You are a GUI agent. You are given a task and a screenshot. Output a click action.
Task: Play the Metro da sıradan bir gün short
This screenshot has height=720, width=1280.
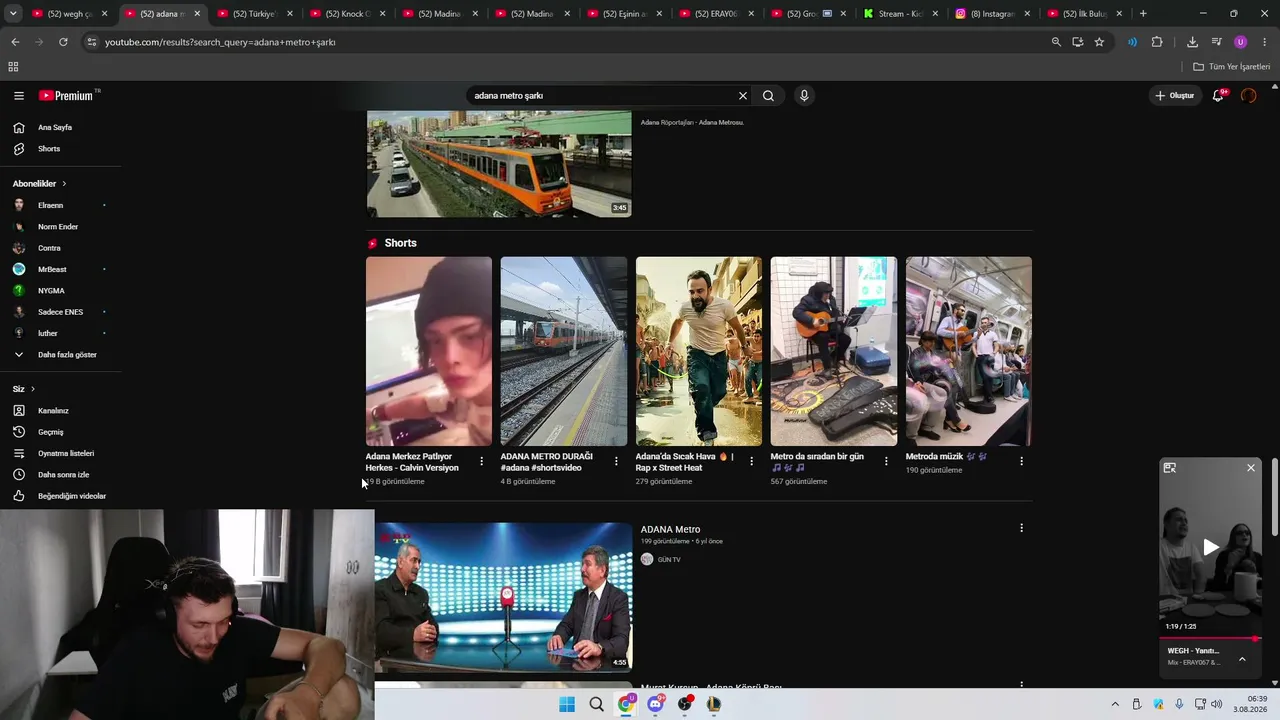click(x=834, y=351)
